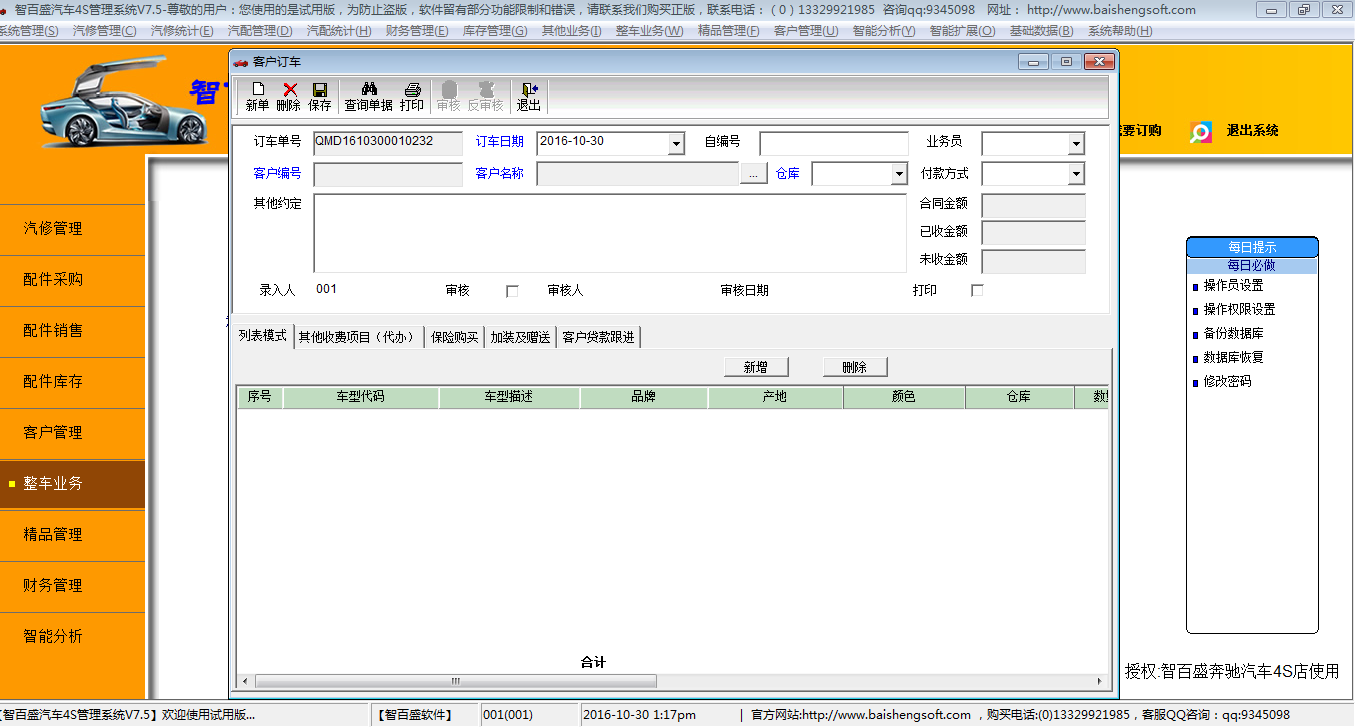Click the 产地 column header
This screenshot has width=1355, height=727.
click(x=775, y=397)
